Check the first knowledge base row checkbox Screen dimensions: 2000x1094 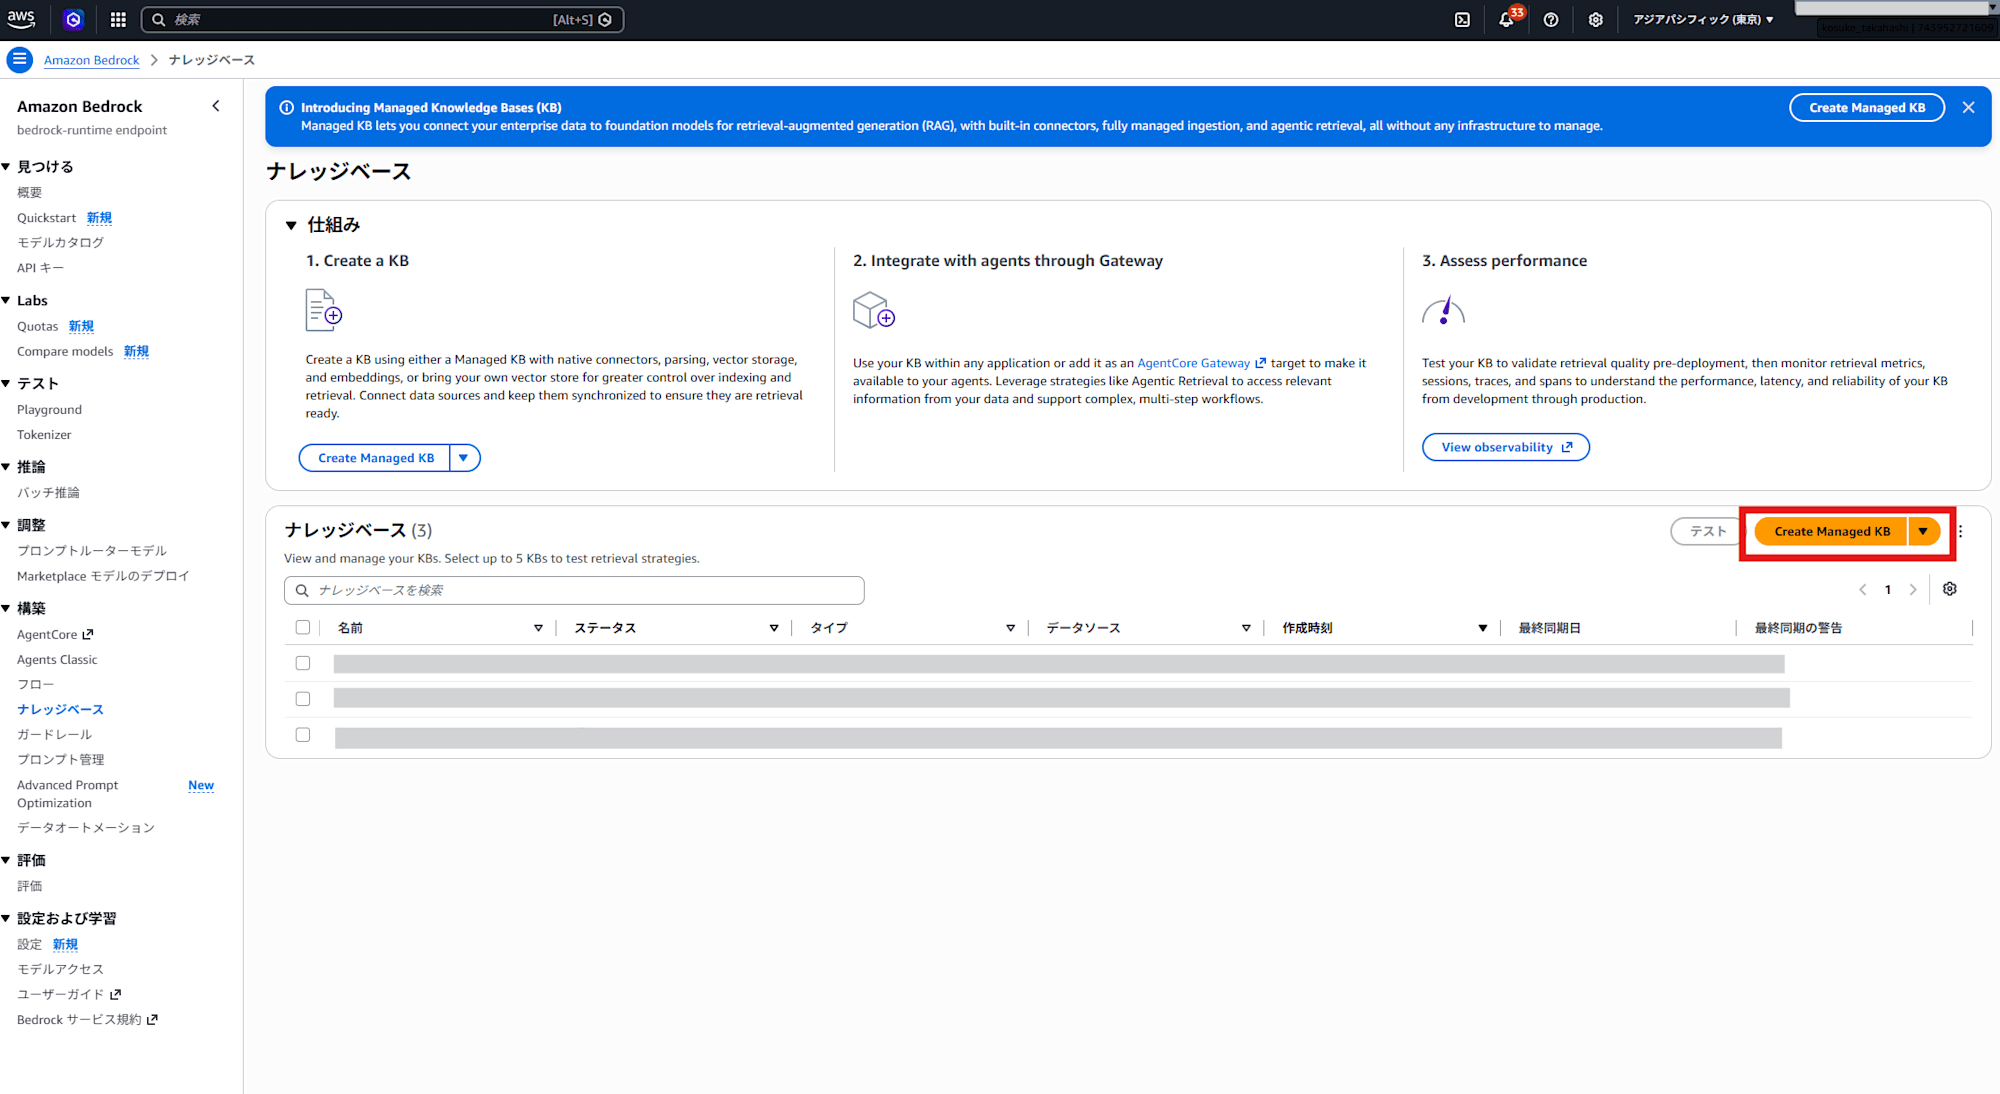[303, 663]
